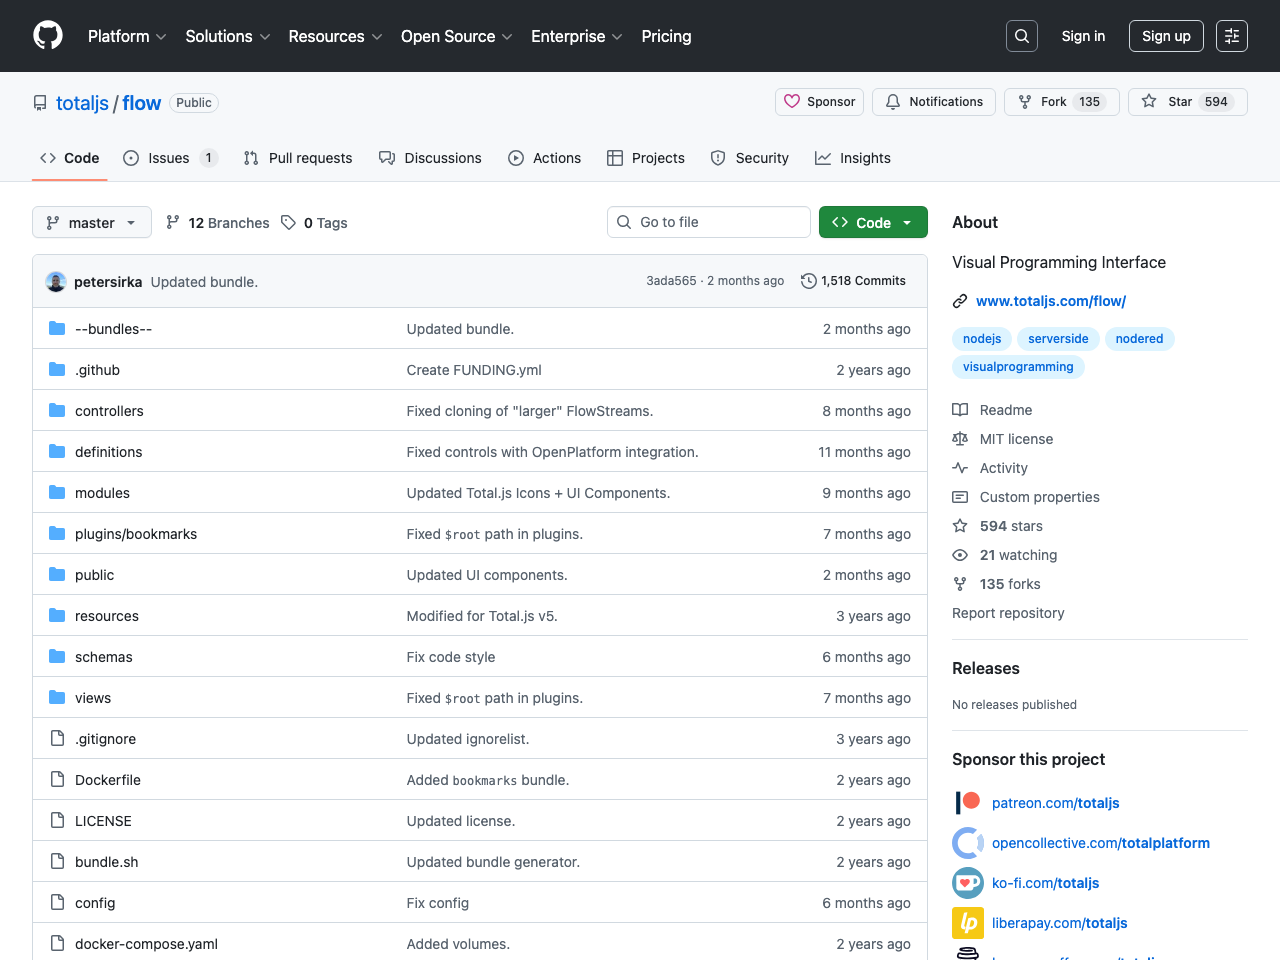1280x960 pixels.
Task: Click the Go to file search field
Action: pos(709,222)
